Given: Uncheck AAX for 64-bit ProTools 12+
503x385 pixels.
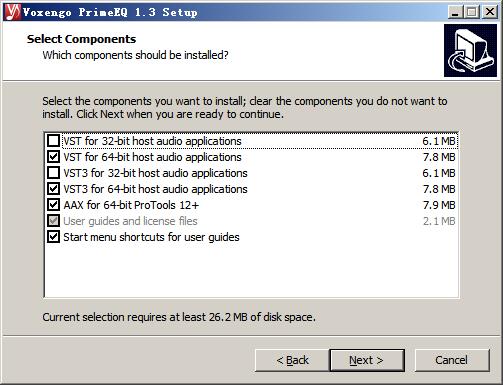Looking at the screenshot, I should (53, 205).
